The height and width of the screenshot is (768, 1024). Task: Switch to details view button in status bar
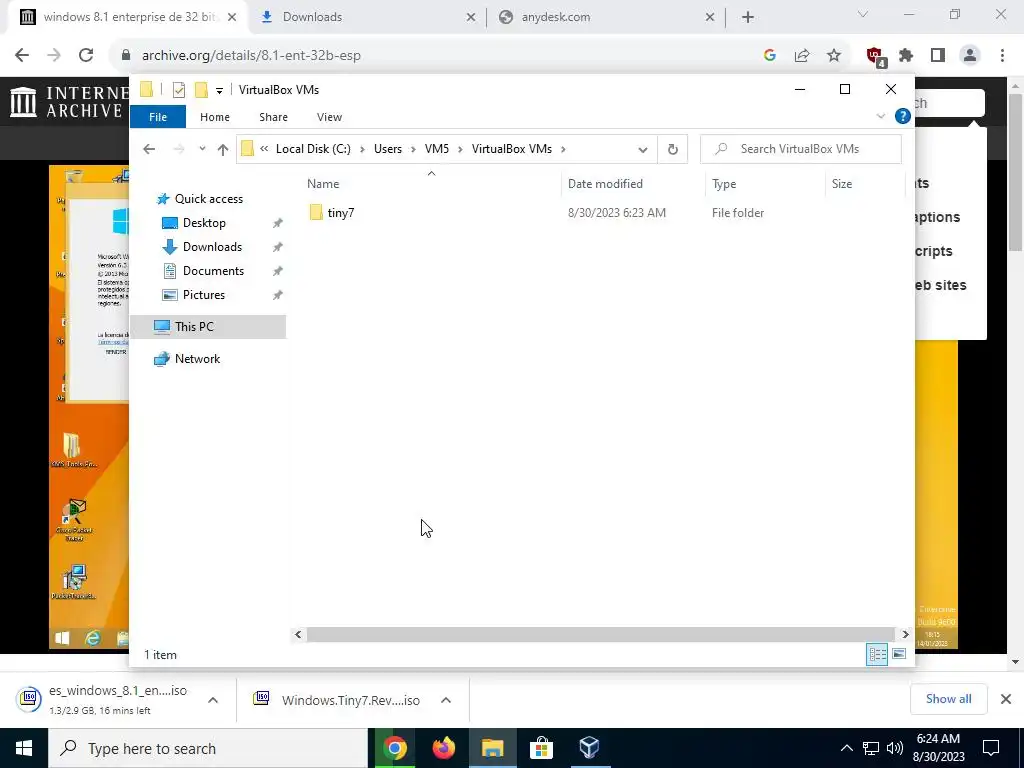pyautogui.click(x=877, y=654)
